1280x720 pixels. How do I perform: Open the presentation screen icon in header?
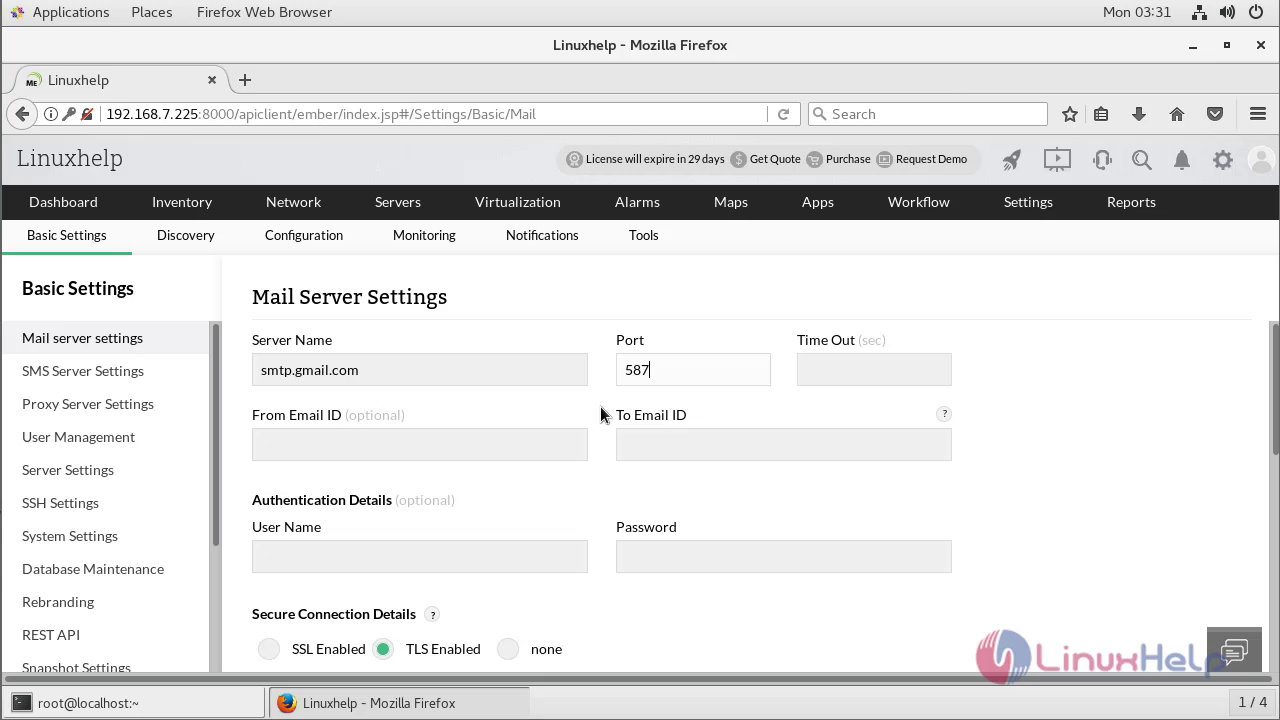(x=1057, y=159)
